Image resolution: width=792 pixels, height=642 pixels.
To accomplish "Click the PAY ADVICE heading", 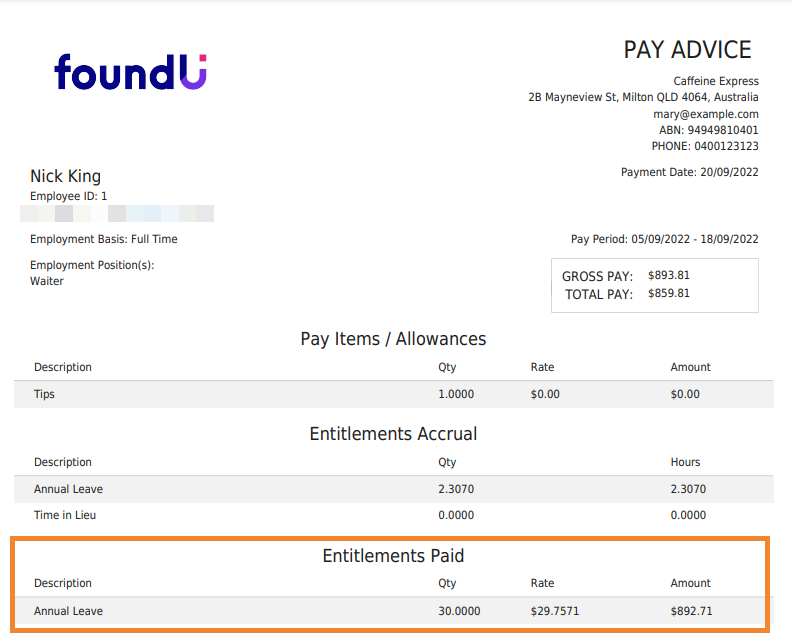I will [687, 50].
